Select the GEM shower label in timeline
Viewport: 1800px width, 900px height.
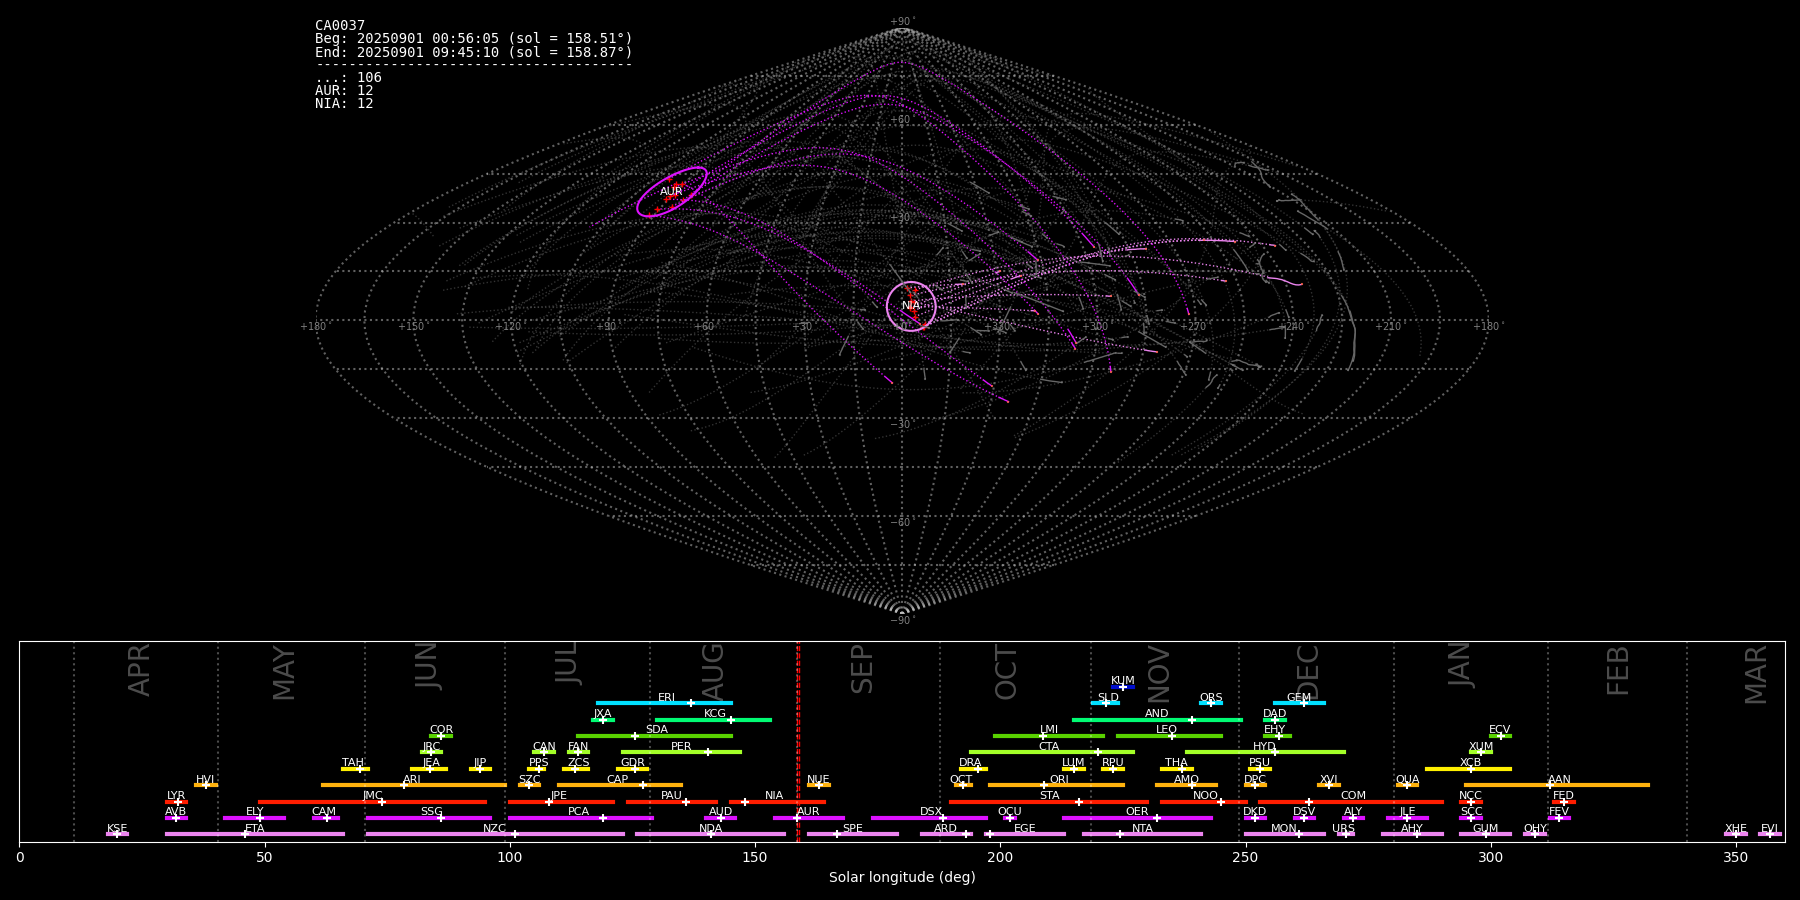coord(1299,698)
